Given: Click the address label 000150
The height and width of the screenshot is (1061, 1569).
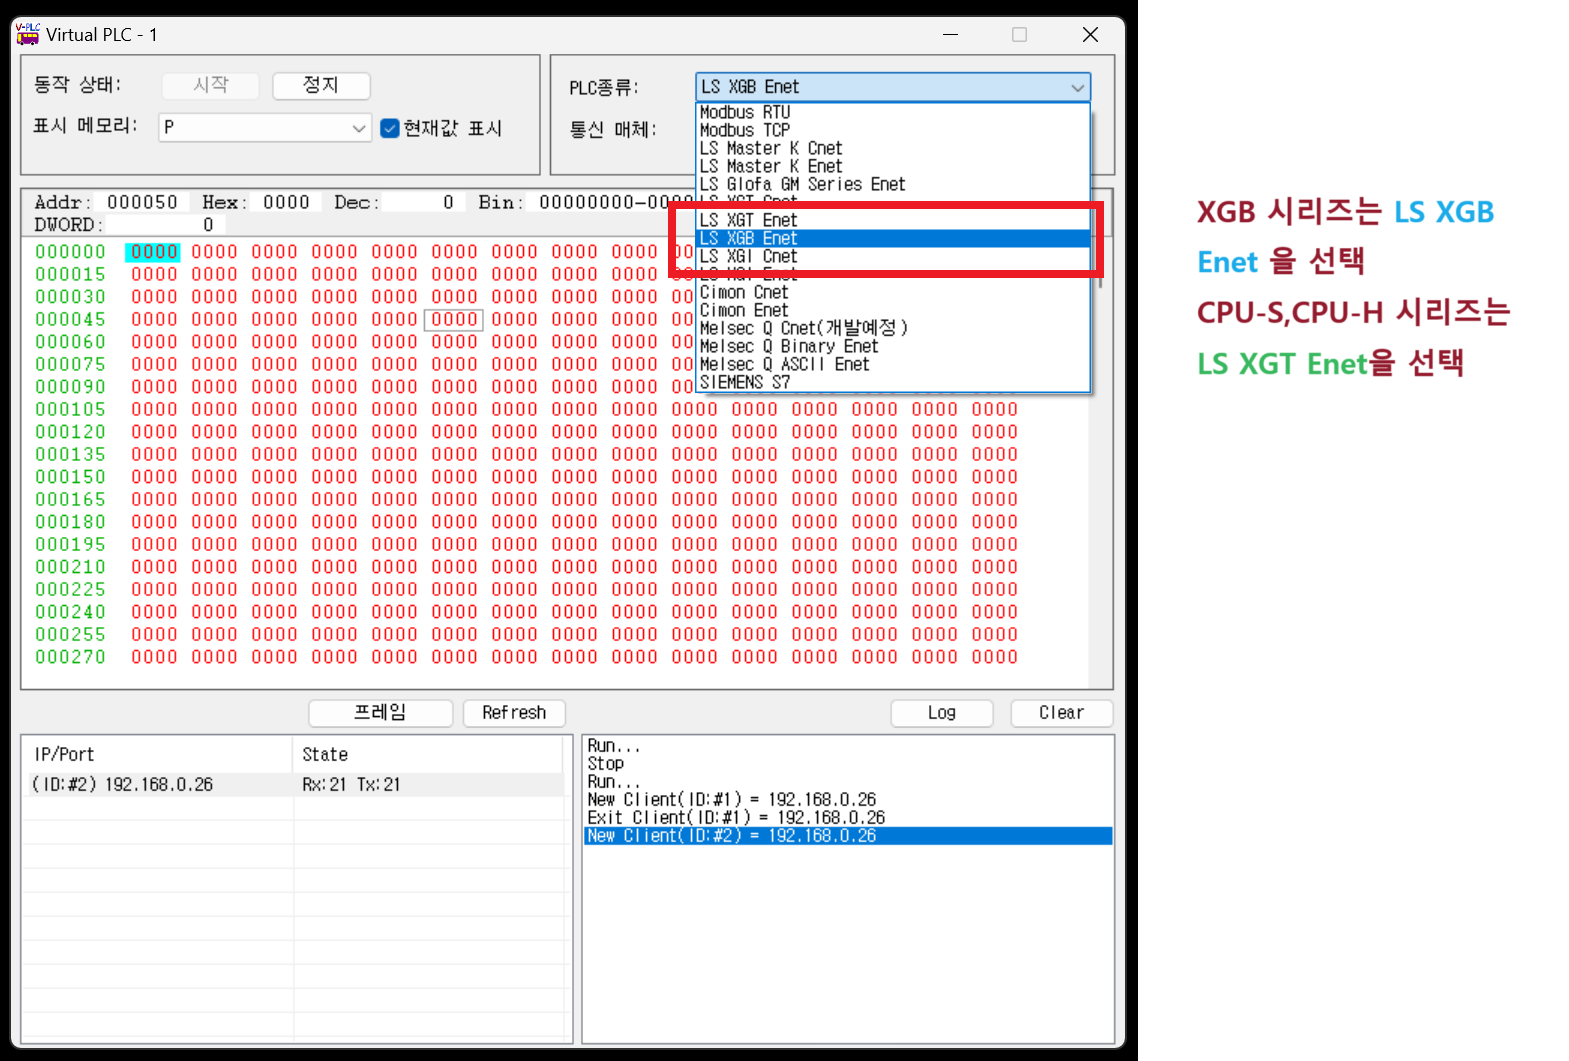Looking at the screenshot, I should coord(70,477).
